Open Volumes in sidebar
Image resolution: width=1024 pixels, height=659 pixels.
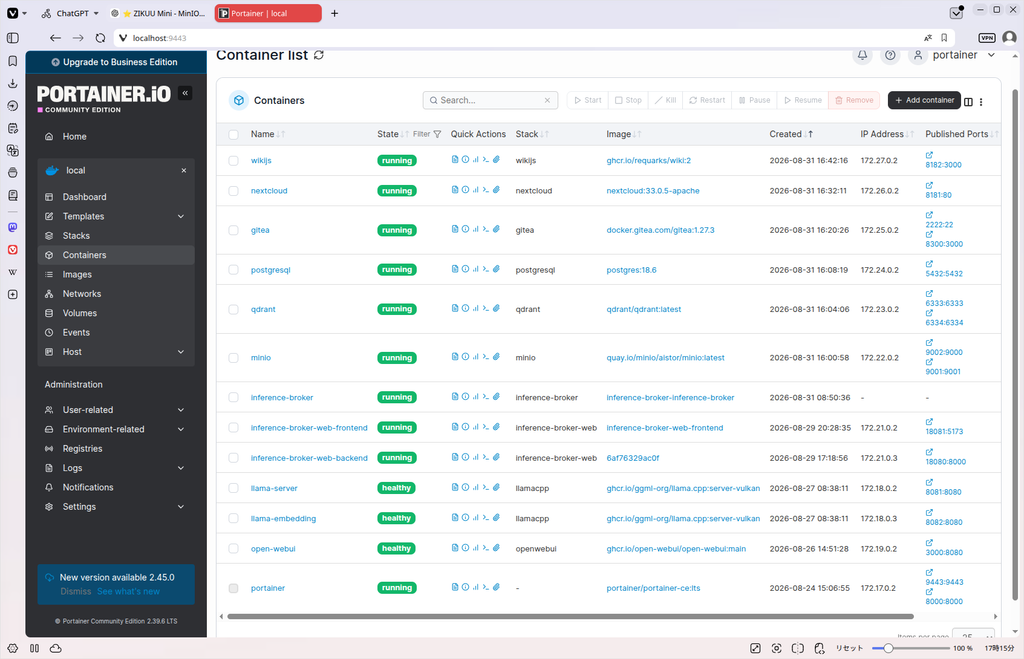click(x=116, y=313)
